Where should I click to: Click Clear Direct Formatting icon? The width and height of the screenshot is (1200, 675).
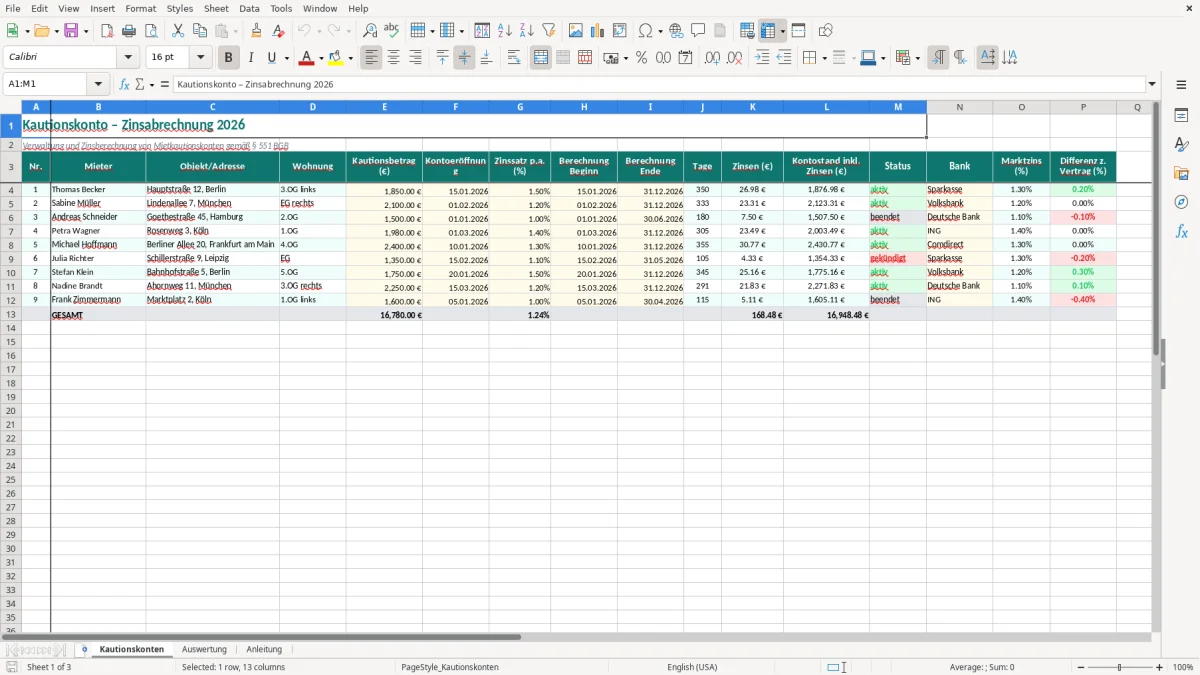coord(279,31)
